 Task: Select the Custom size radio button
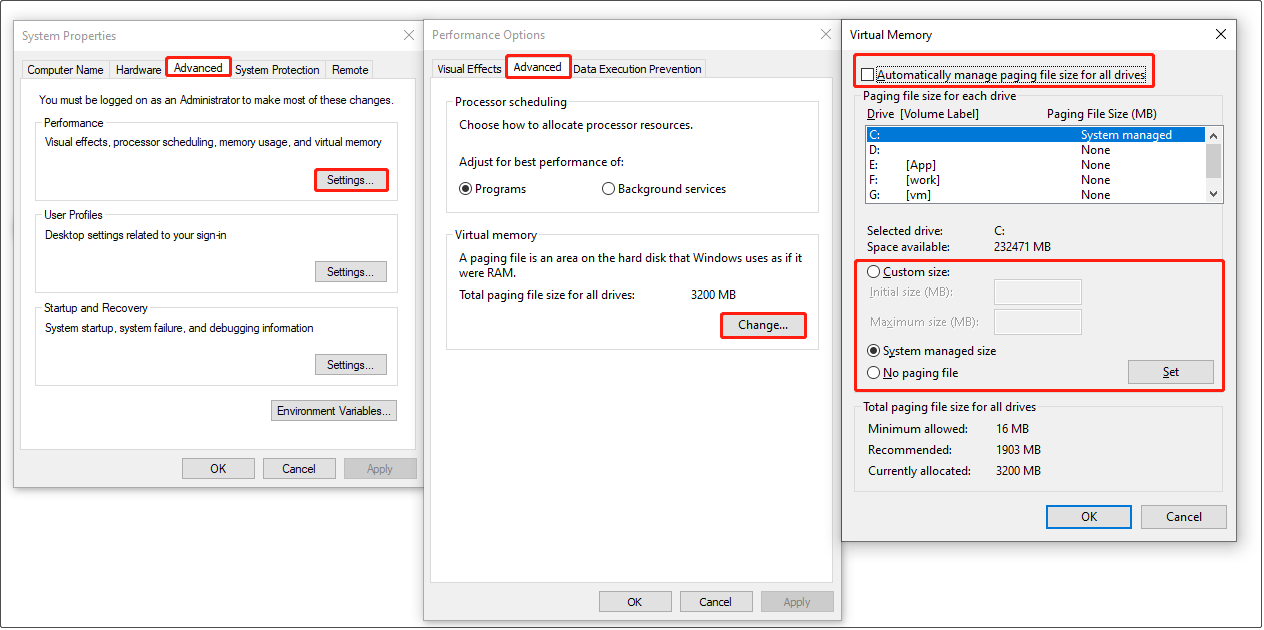pyautogui.click(x=875, y=271)
